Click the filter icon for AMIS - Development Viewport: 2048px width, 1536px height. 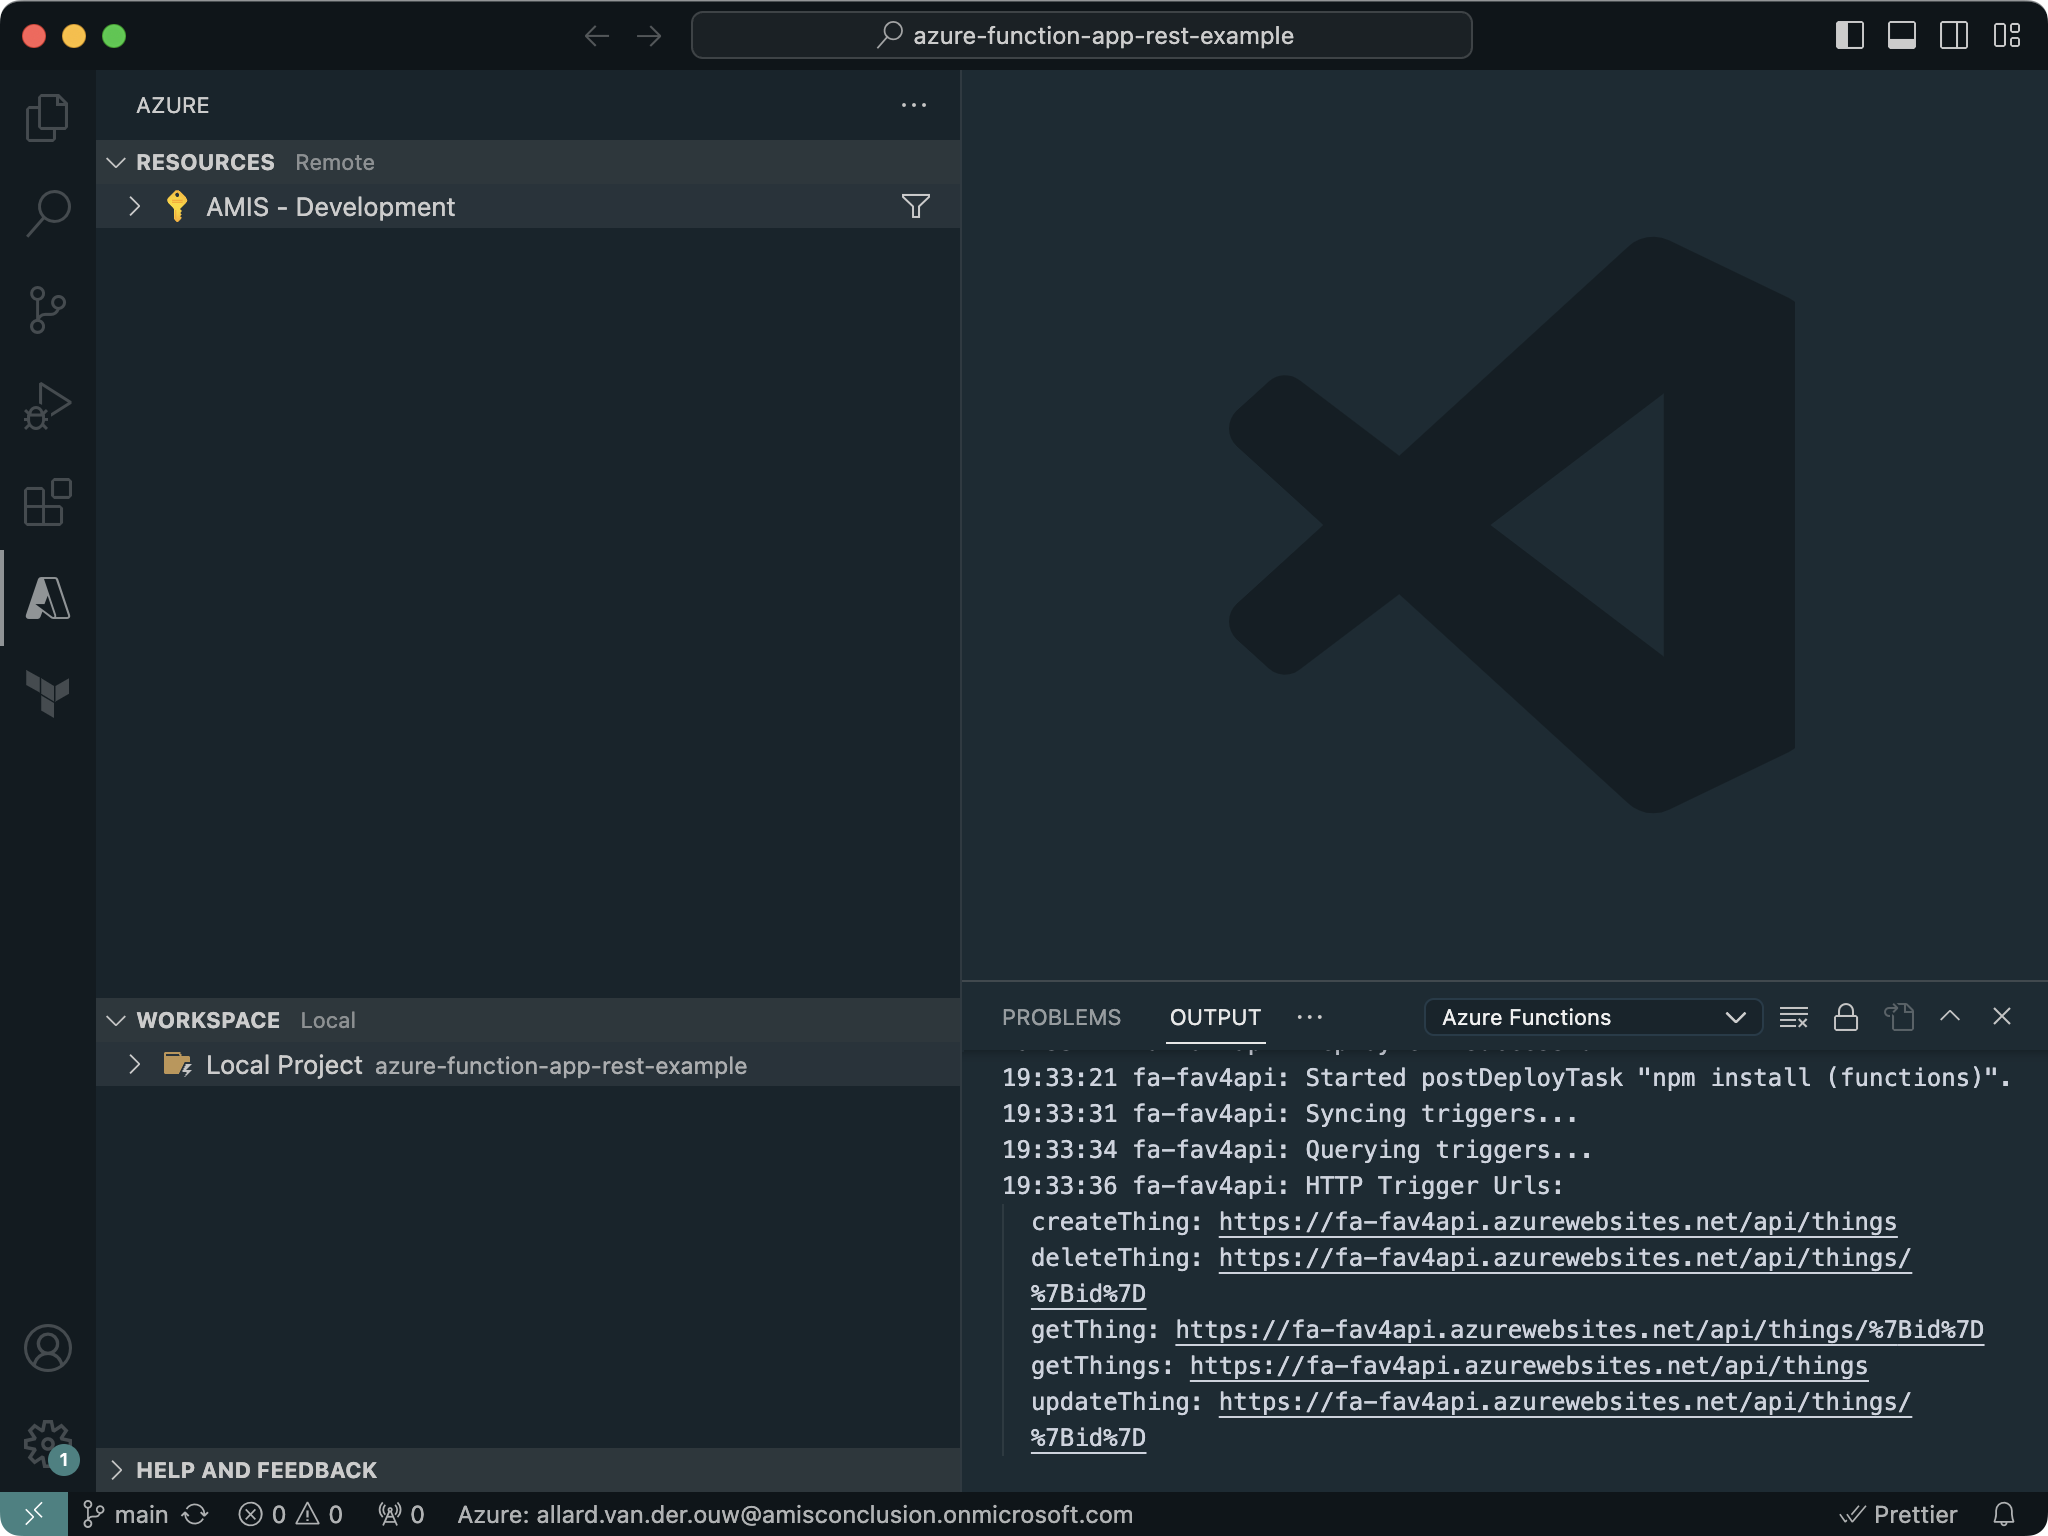[915, 206]
